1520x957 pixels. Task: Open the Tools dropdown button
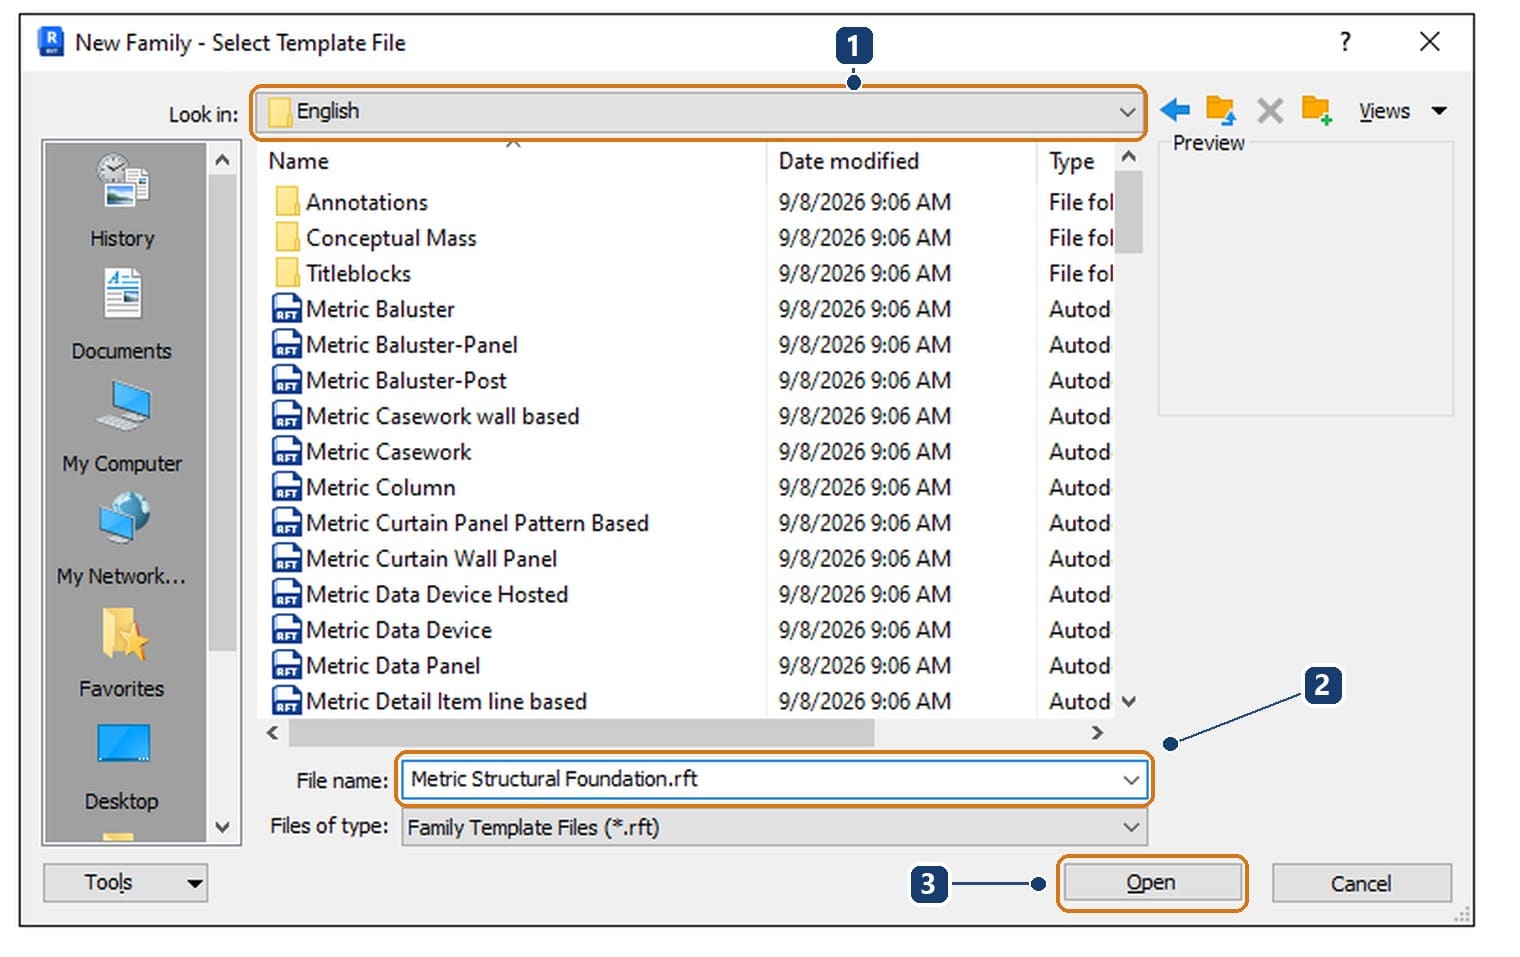click(x=125, y=883)
